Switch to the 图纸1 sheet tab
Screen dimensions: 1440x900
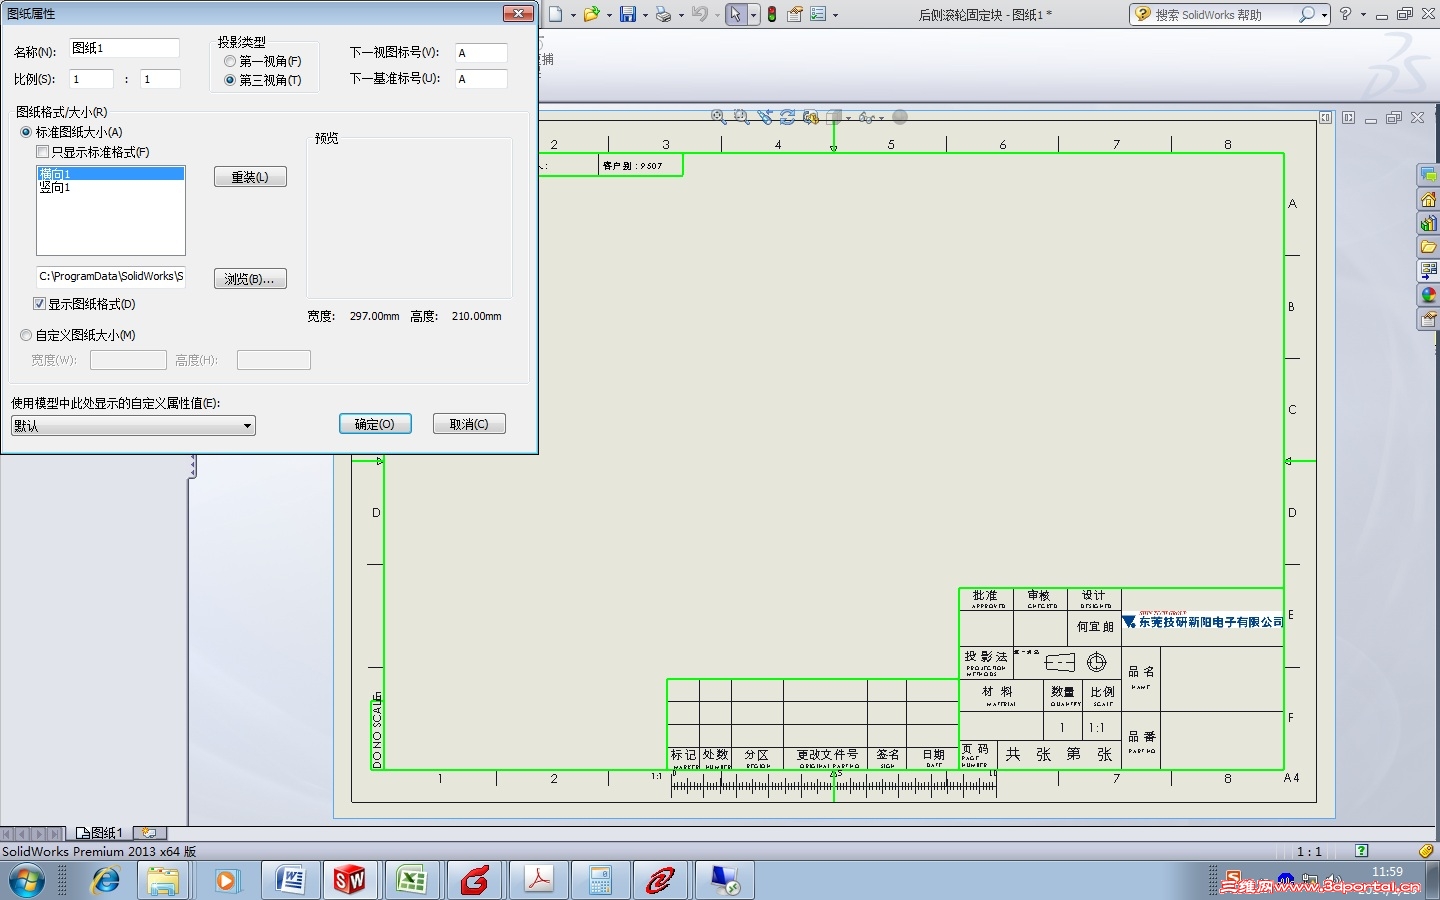[99, 832]
